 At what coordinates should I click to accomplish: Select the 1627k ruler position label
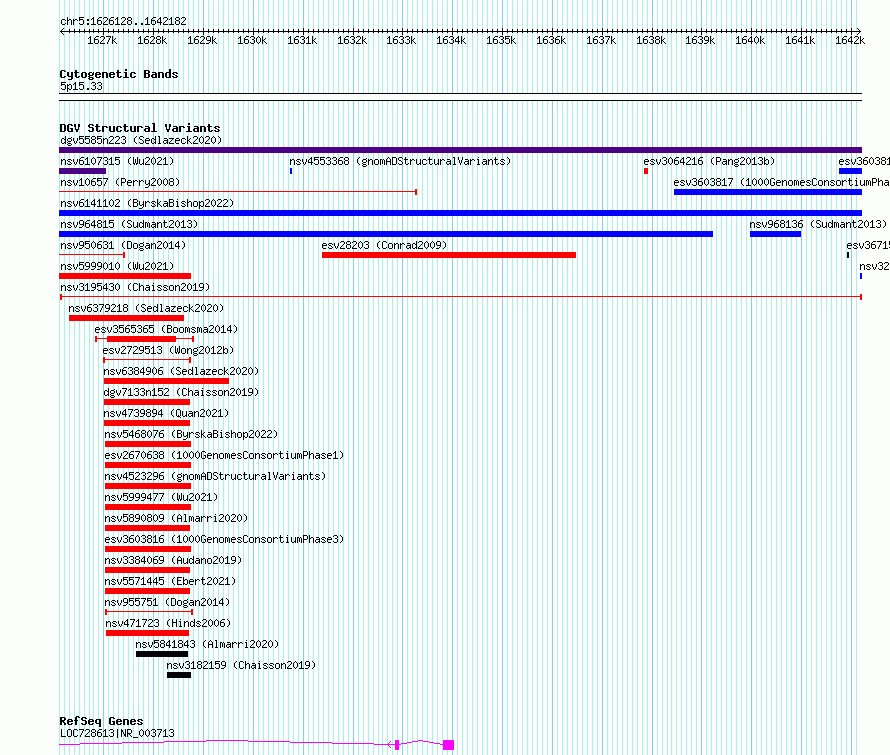[102, 40]
